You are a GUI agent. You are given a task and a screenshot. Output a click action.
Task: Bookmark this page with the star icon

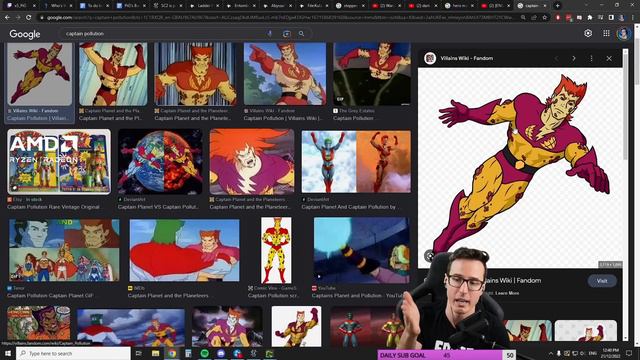544,18
